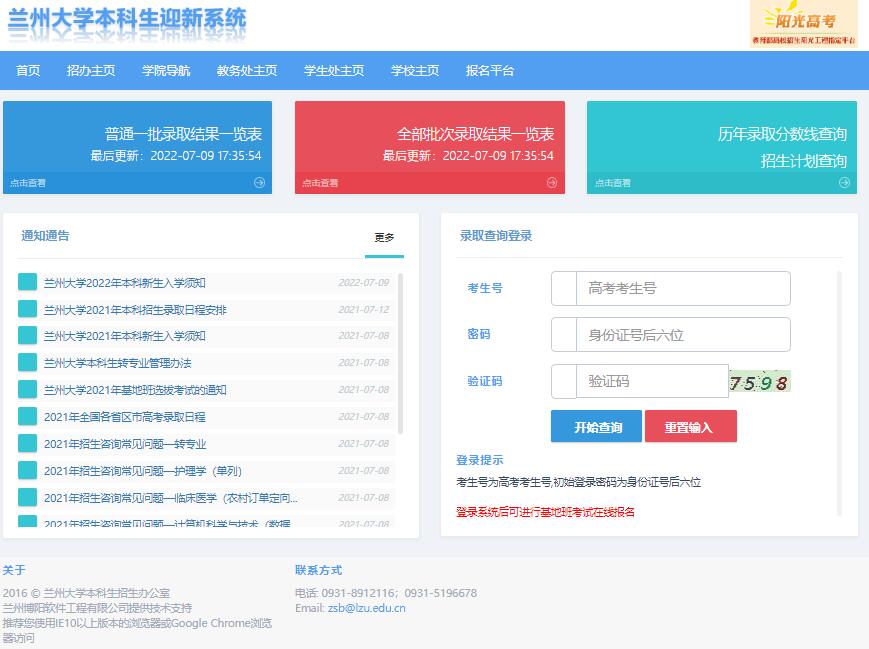Image resolution: width=869 pixels, height=649 pixels.
Task: Click the 联系方式 footer heading
Action: coord(319,570)
